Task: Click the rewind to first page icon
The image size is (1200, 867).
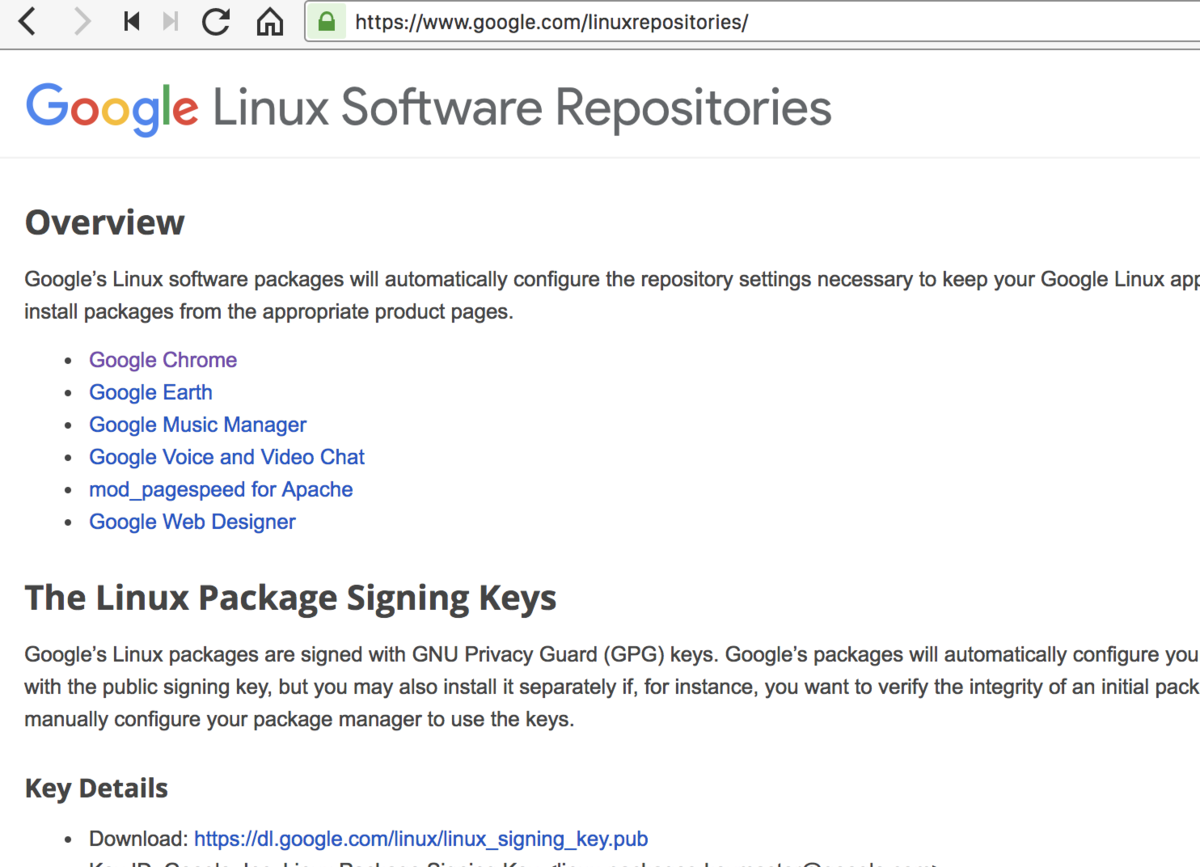Action: [131, 21]
